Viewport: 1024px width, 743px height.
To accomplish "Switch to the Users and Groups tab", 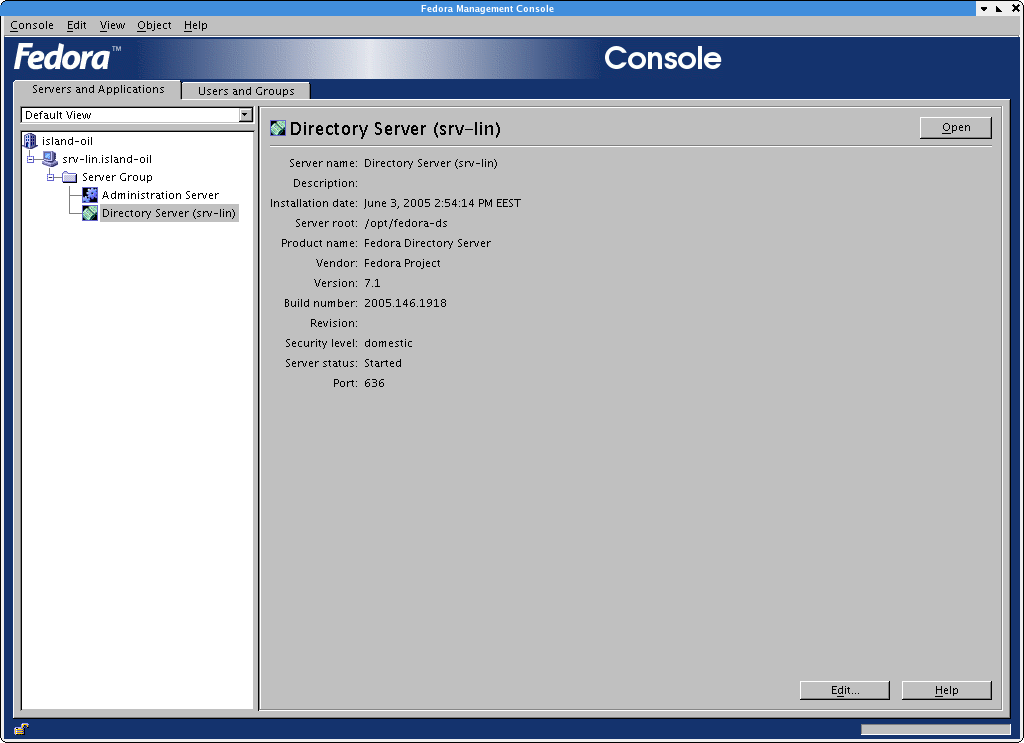I will pos(246,91).
